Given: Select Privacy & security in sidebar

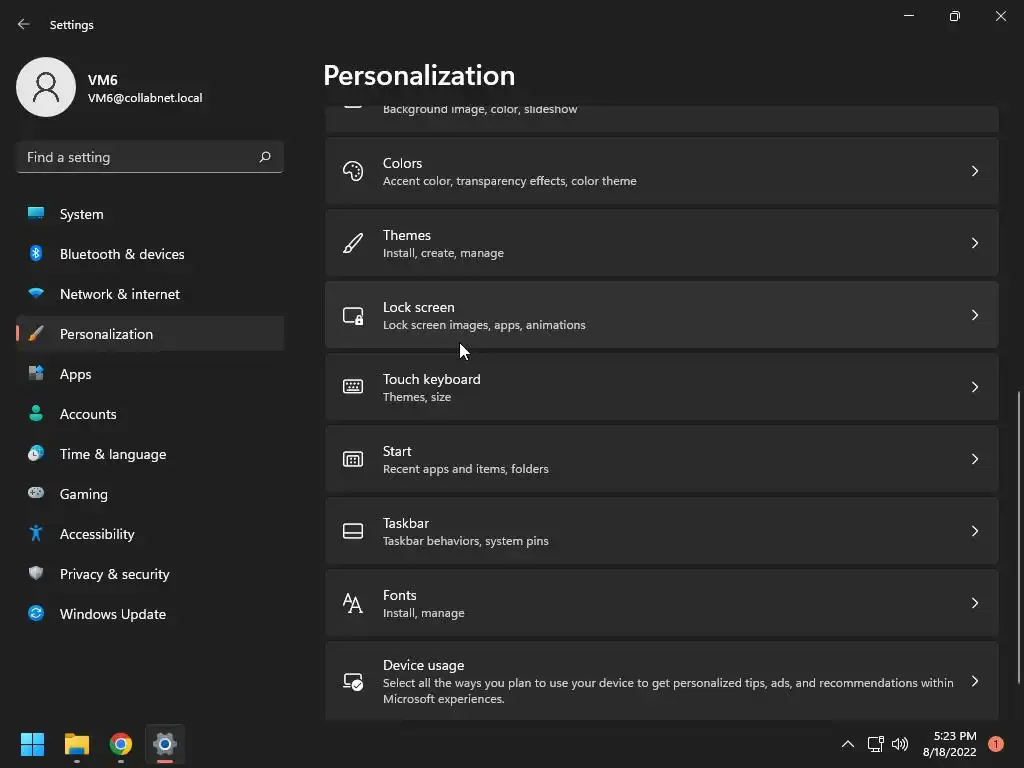Looking at the screenshot, I should tap(114, 574).
